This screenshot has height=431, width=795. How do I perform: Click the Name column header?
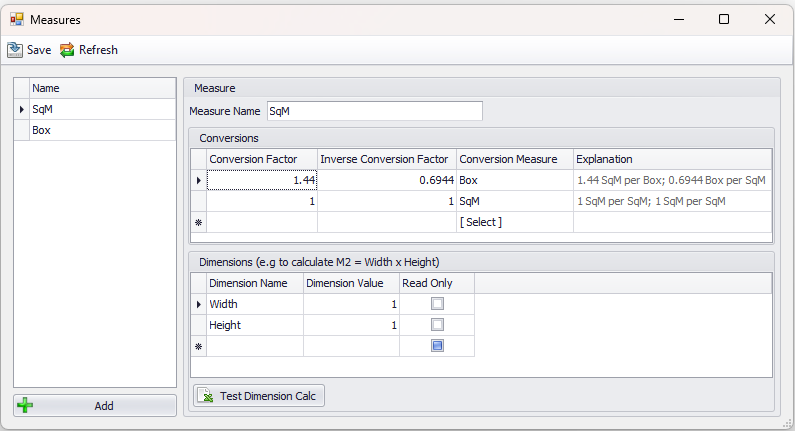pos(102,88)
